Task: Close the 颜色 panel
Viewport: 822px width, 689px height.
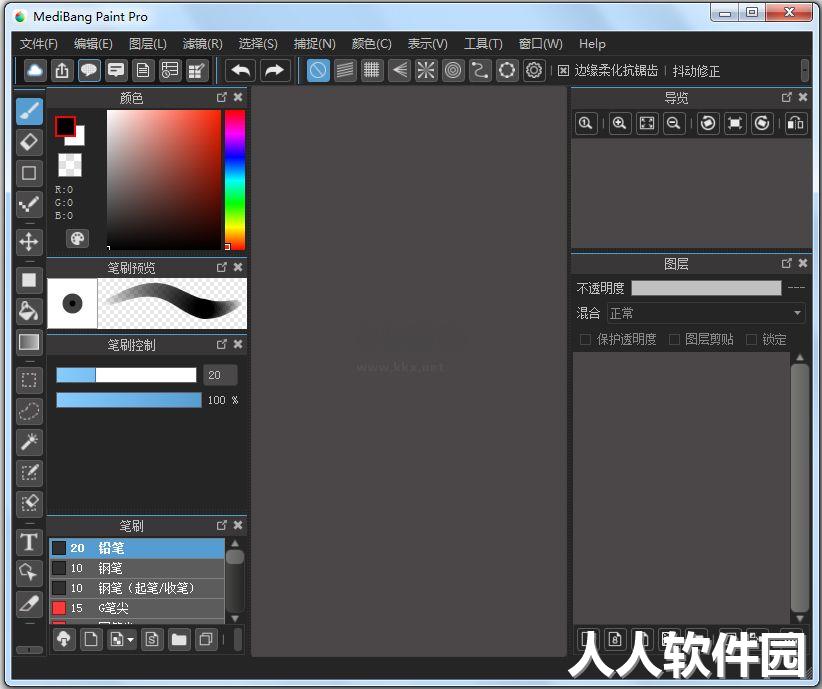Action: tap(238, 98)
